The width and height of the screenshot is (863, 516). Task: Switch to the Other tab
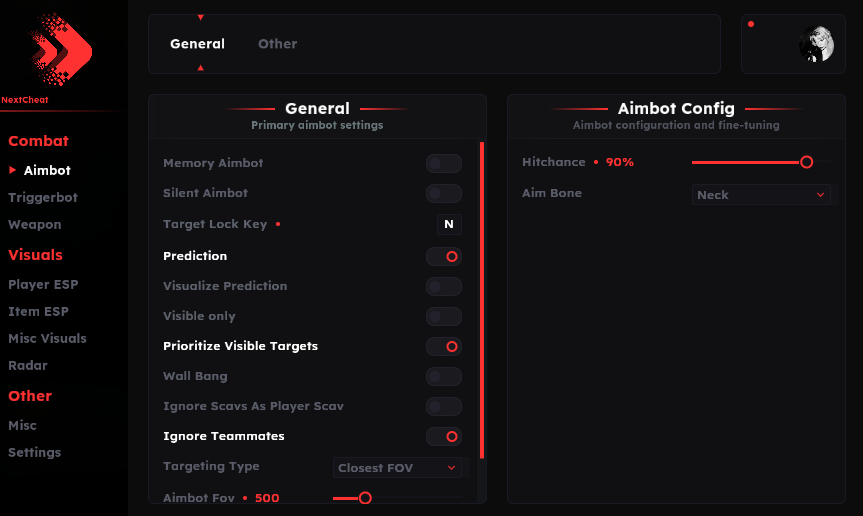(x=277, y=44)
